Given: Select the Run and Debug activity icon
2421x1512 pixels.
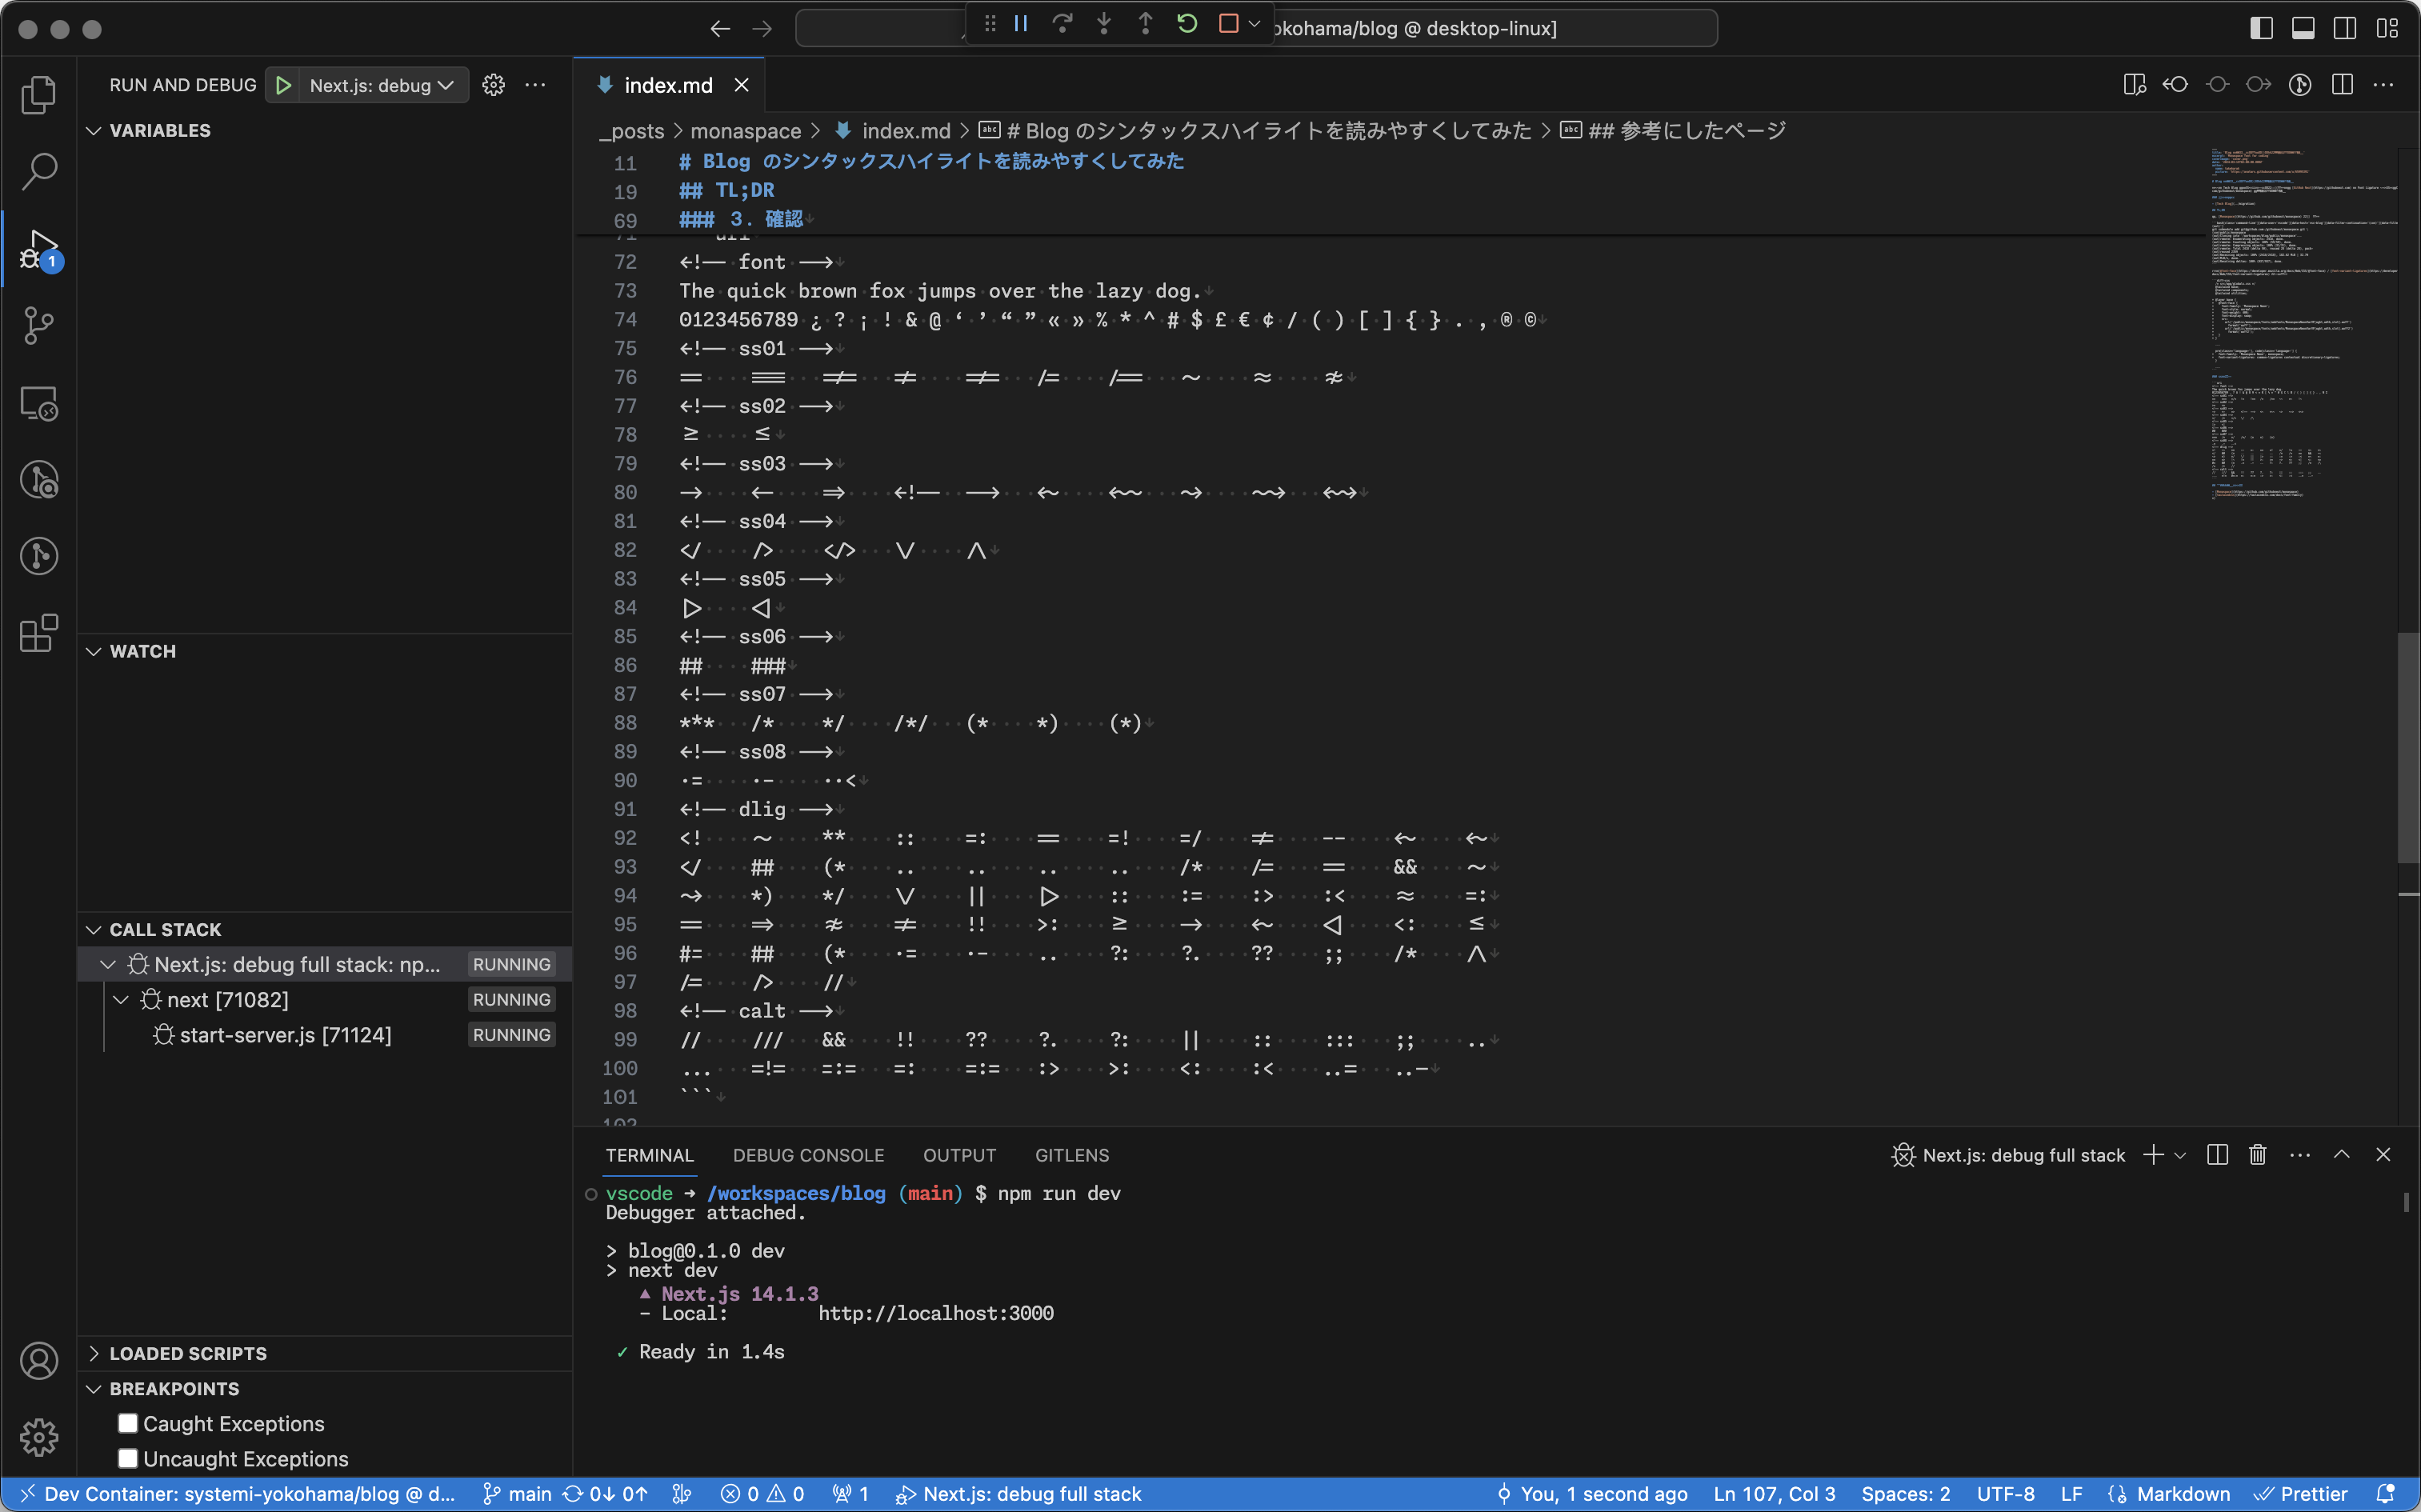Looking at the screenshot, I should tap(39, 249).
